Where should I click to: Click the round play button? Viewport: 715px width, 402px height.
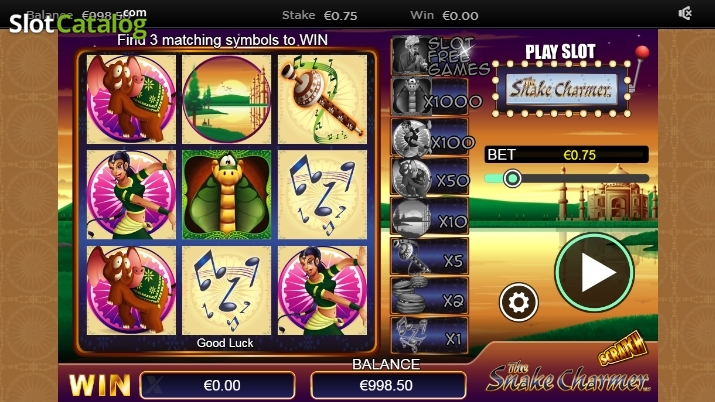pos(594,272)
